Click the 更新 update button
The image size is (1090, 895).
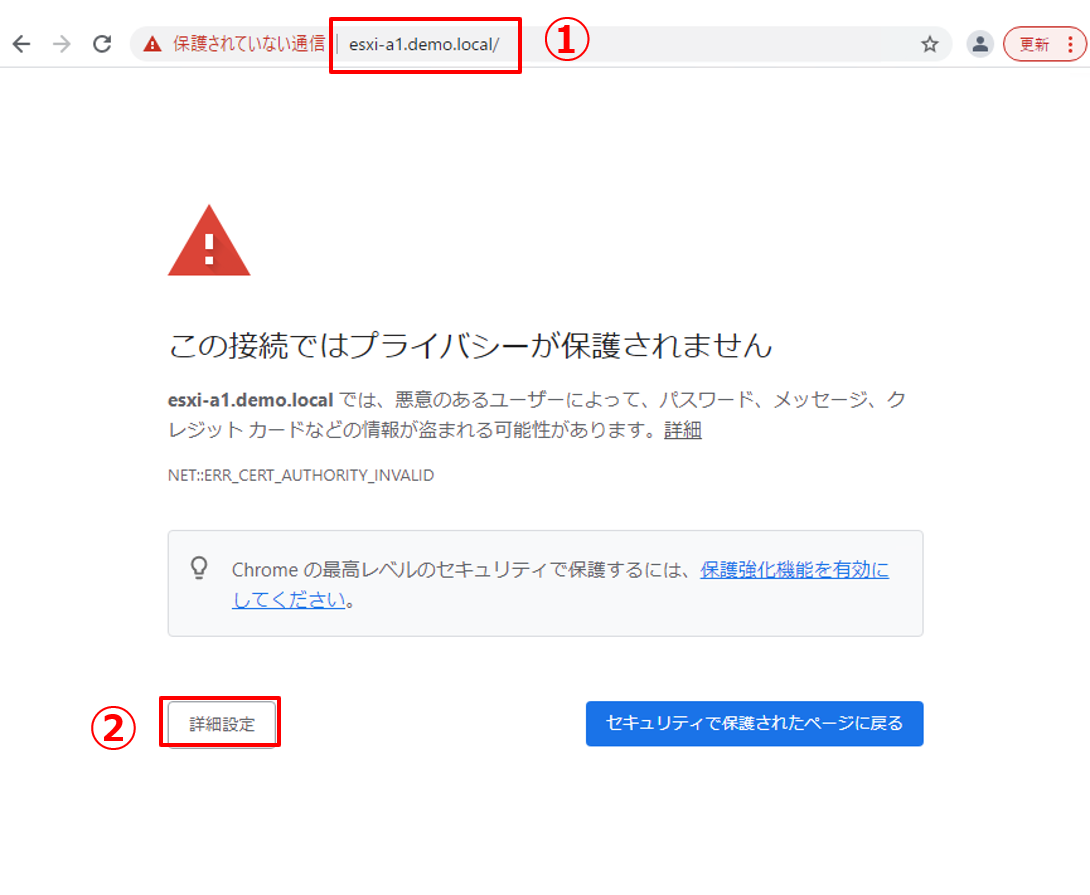1034,45
